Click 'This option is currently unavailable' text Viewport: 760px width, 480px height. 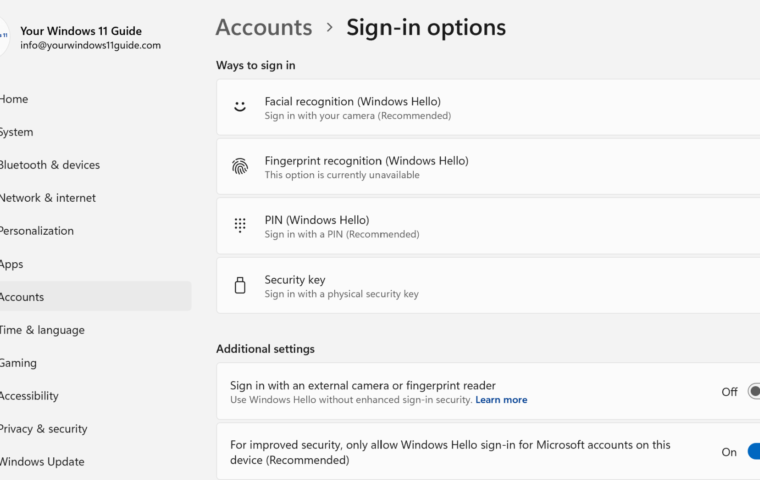click(x=342, y=175)
